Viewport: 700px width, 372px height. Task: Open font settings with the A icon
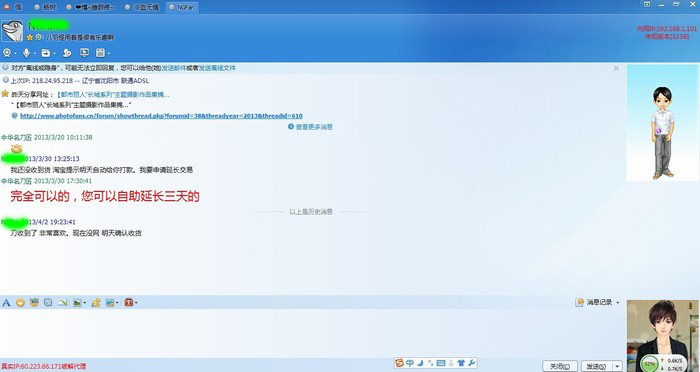[x=6, y=302]
